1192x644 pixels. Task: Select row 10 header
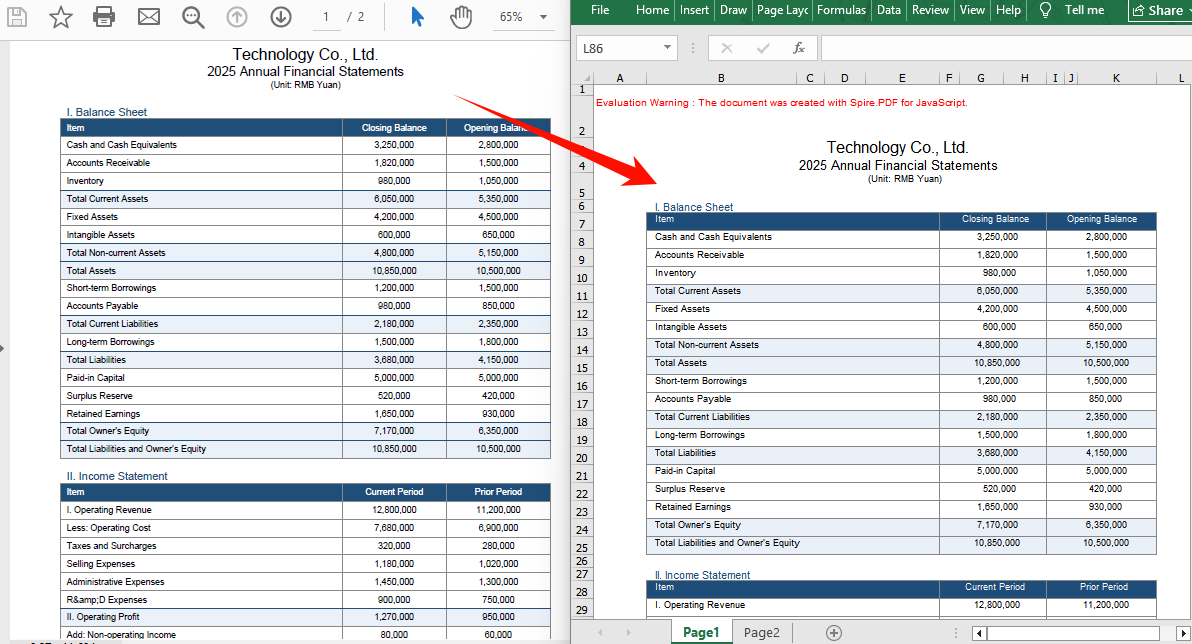(582, 278)
